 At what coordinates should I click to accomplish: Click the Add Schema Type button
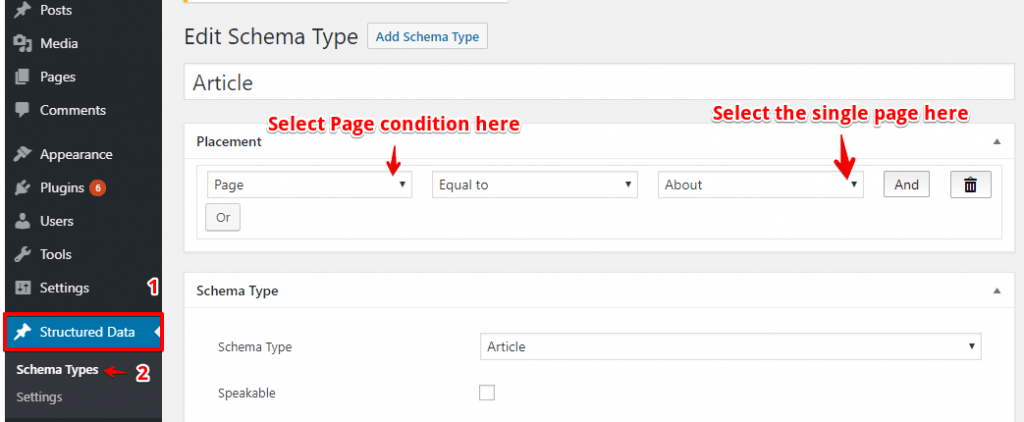pos(428,37)
